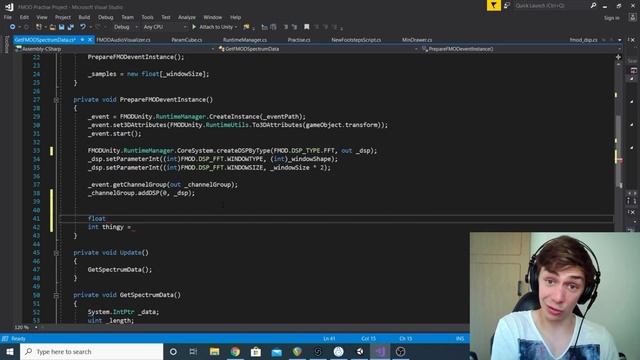Click the Navigate Backward toolbar icon
Image resolution: width=640 pixels, height=360 pixels.
(x=13, y=27)
